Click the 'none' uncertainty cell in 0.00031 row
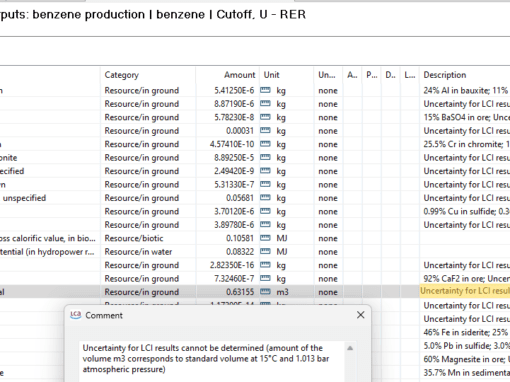510x382 pixels. point(328,131)
